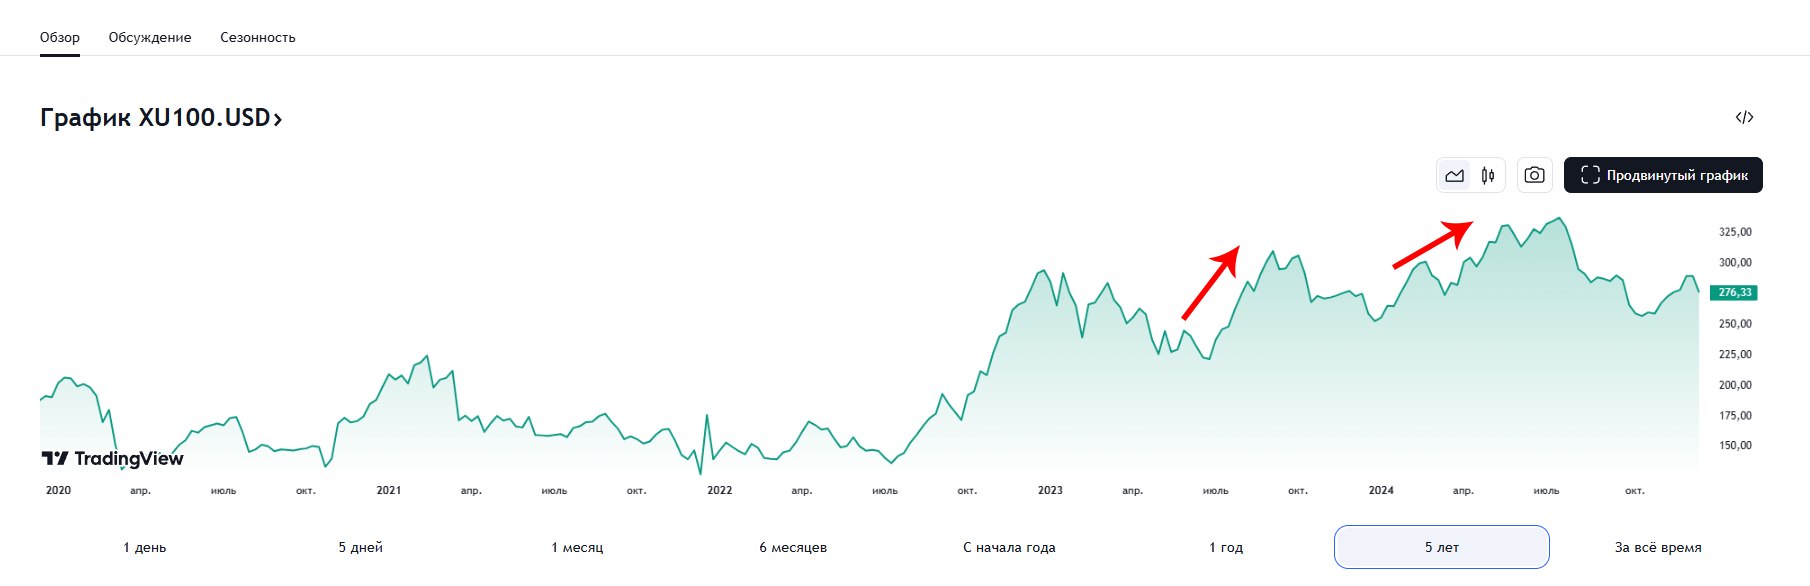Switch to area chart view icon
This screenshot has height=586, width=1810.
(1454, 176)
